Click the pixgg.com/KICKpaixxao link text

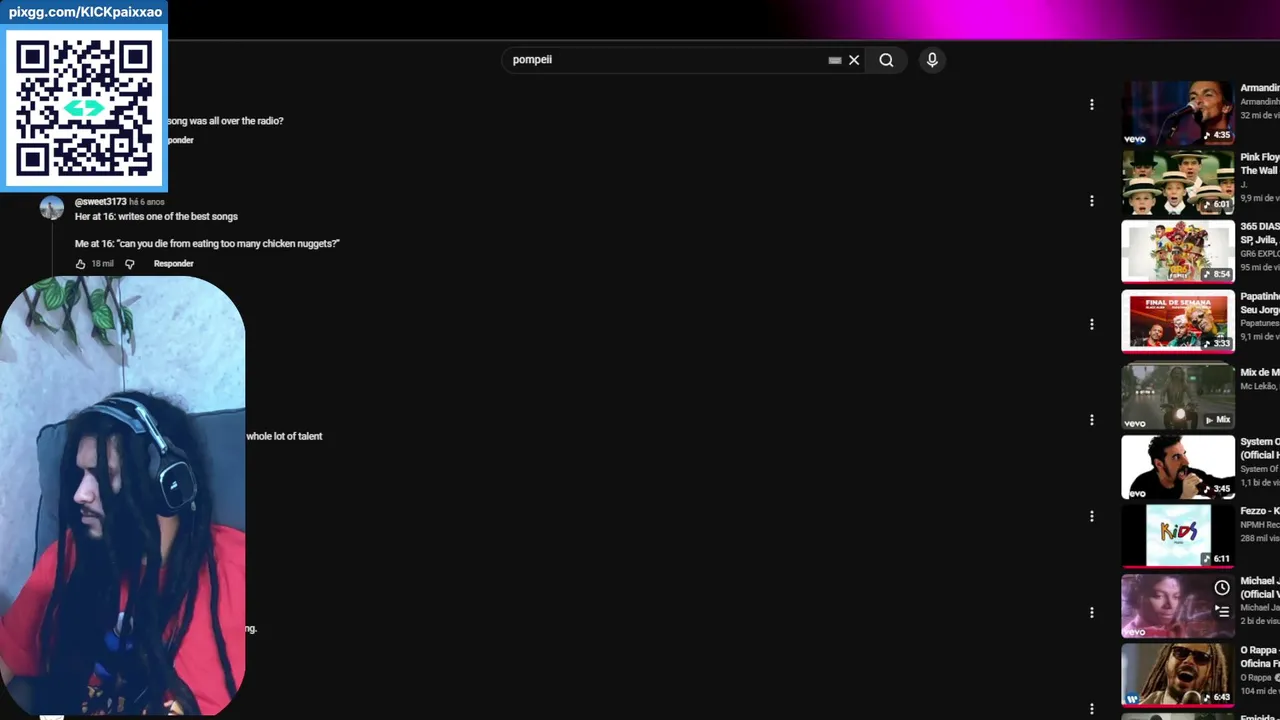[x=85, y=12]
